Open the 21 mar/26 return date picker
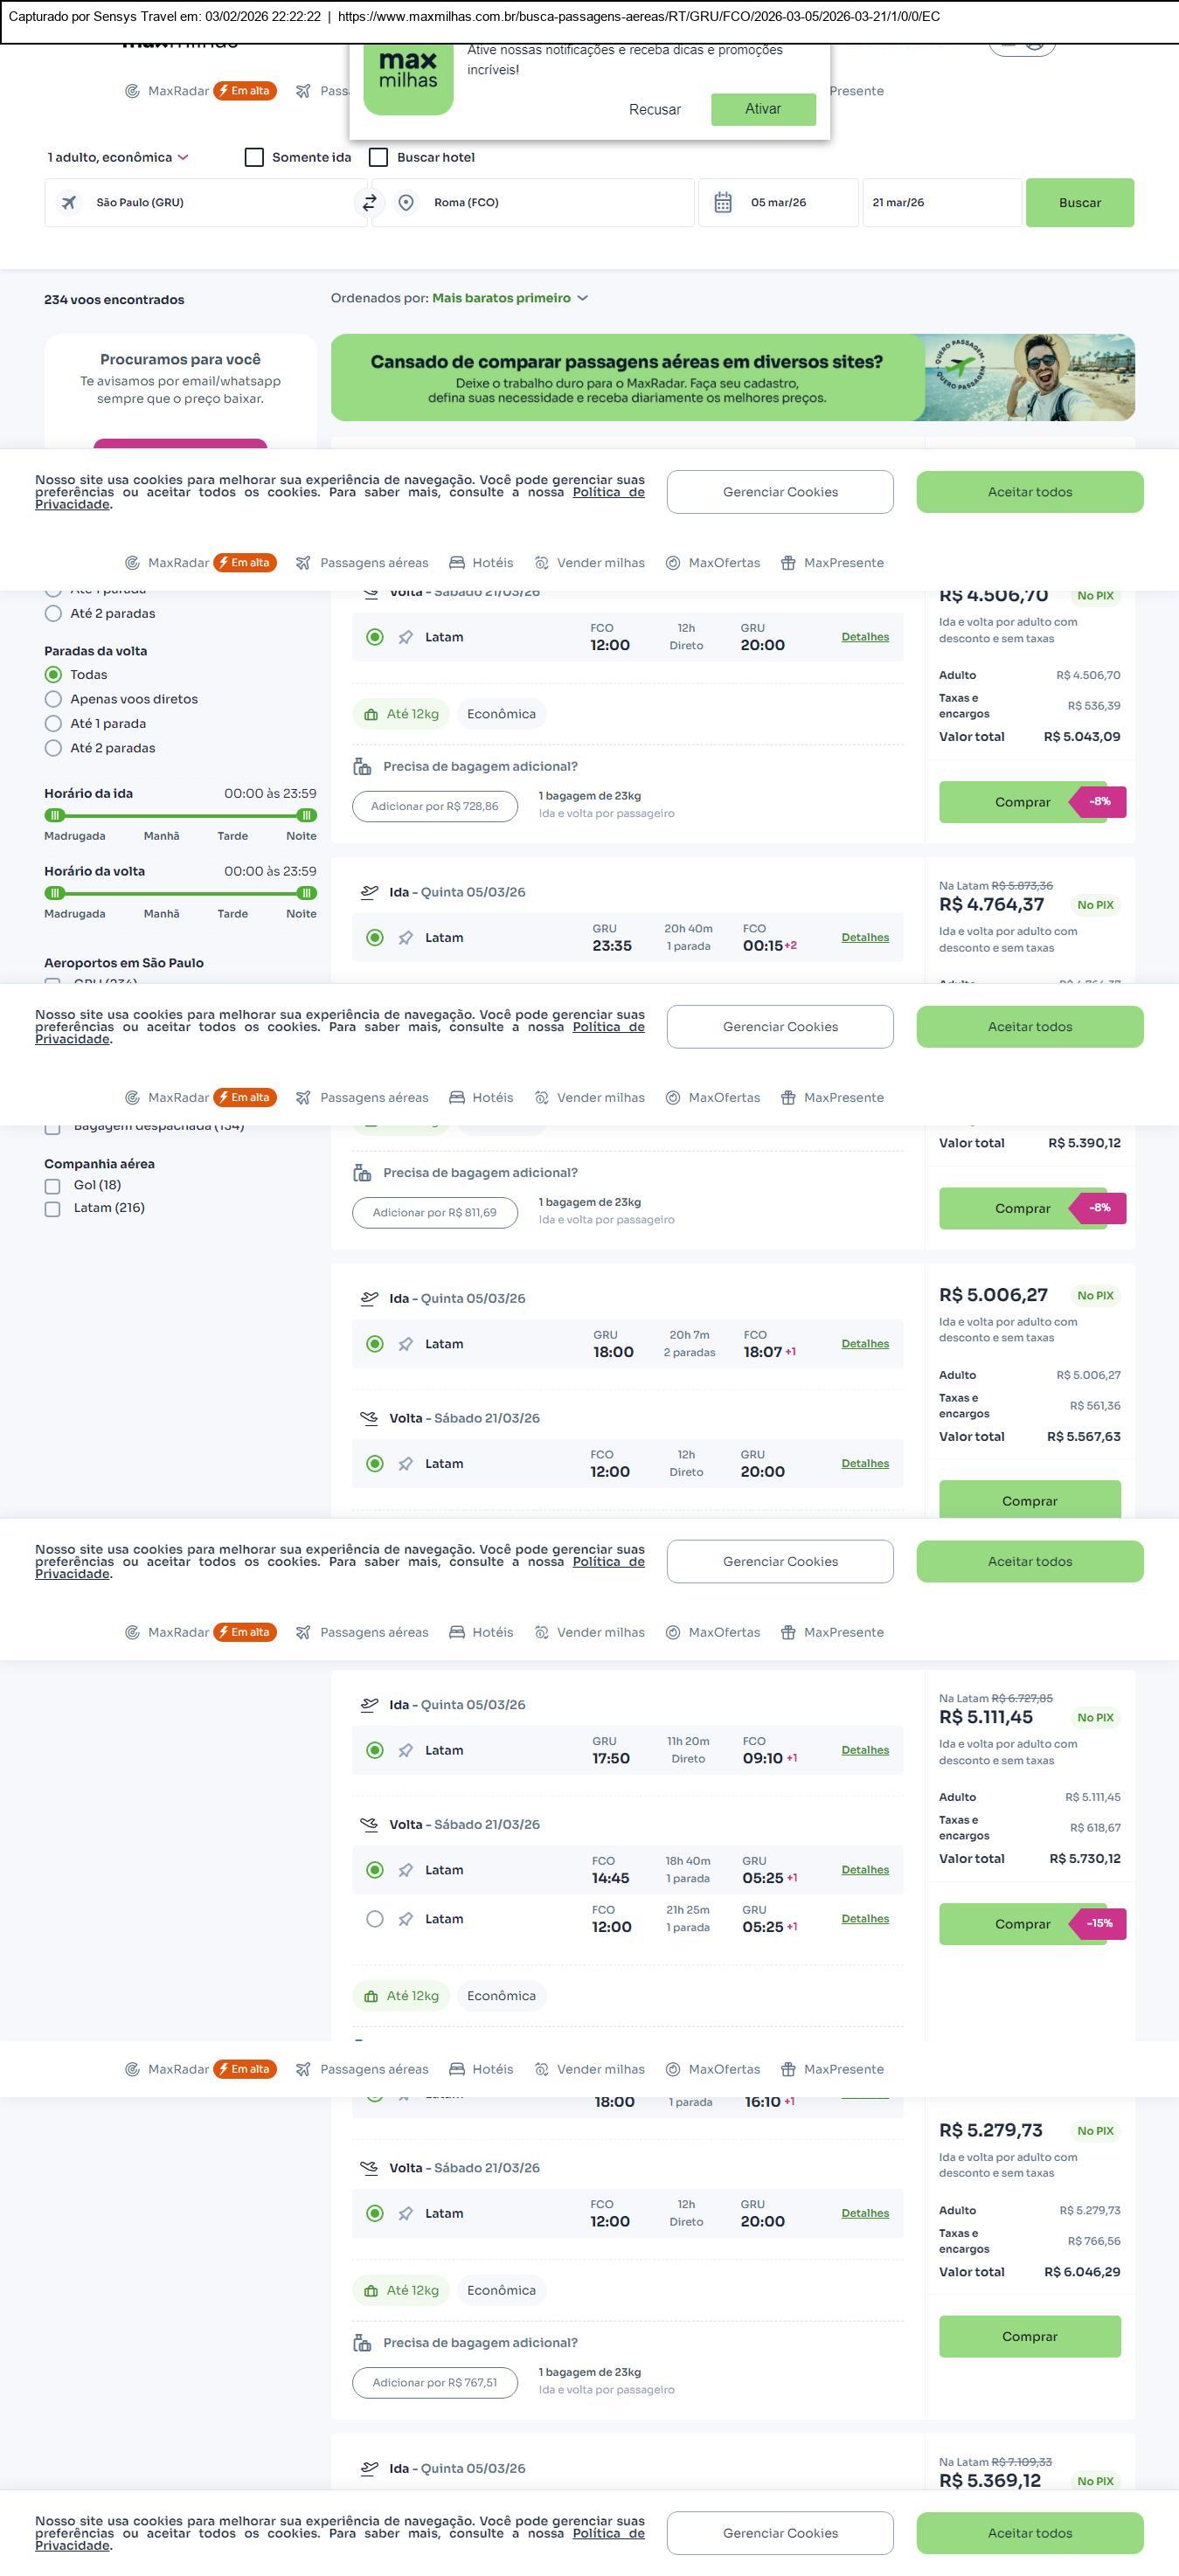This screenshot has height=2576, width=1179. click(941, 203)
